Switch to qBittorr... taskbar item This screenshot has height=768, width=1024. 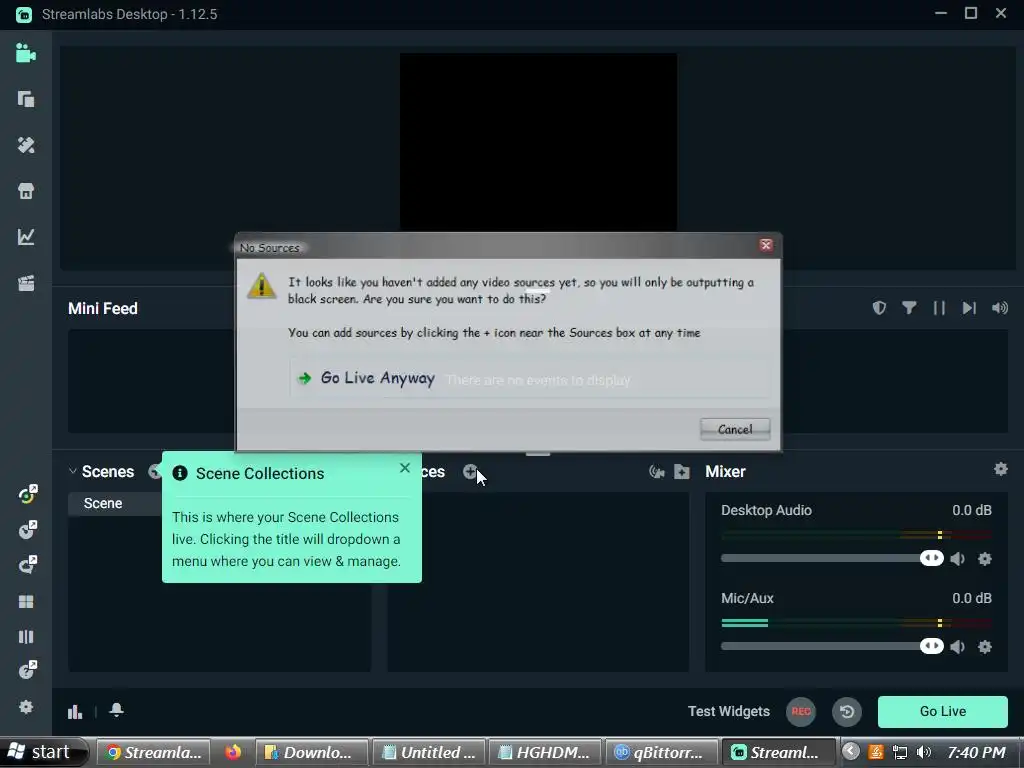click(661, 752)
